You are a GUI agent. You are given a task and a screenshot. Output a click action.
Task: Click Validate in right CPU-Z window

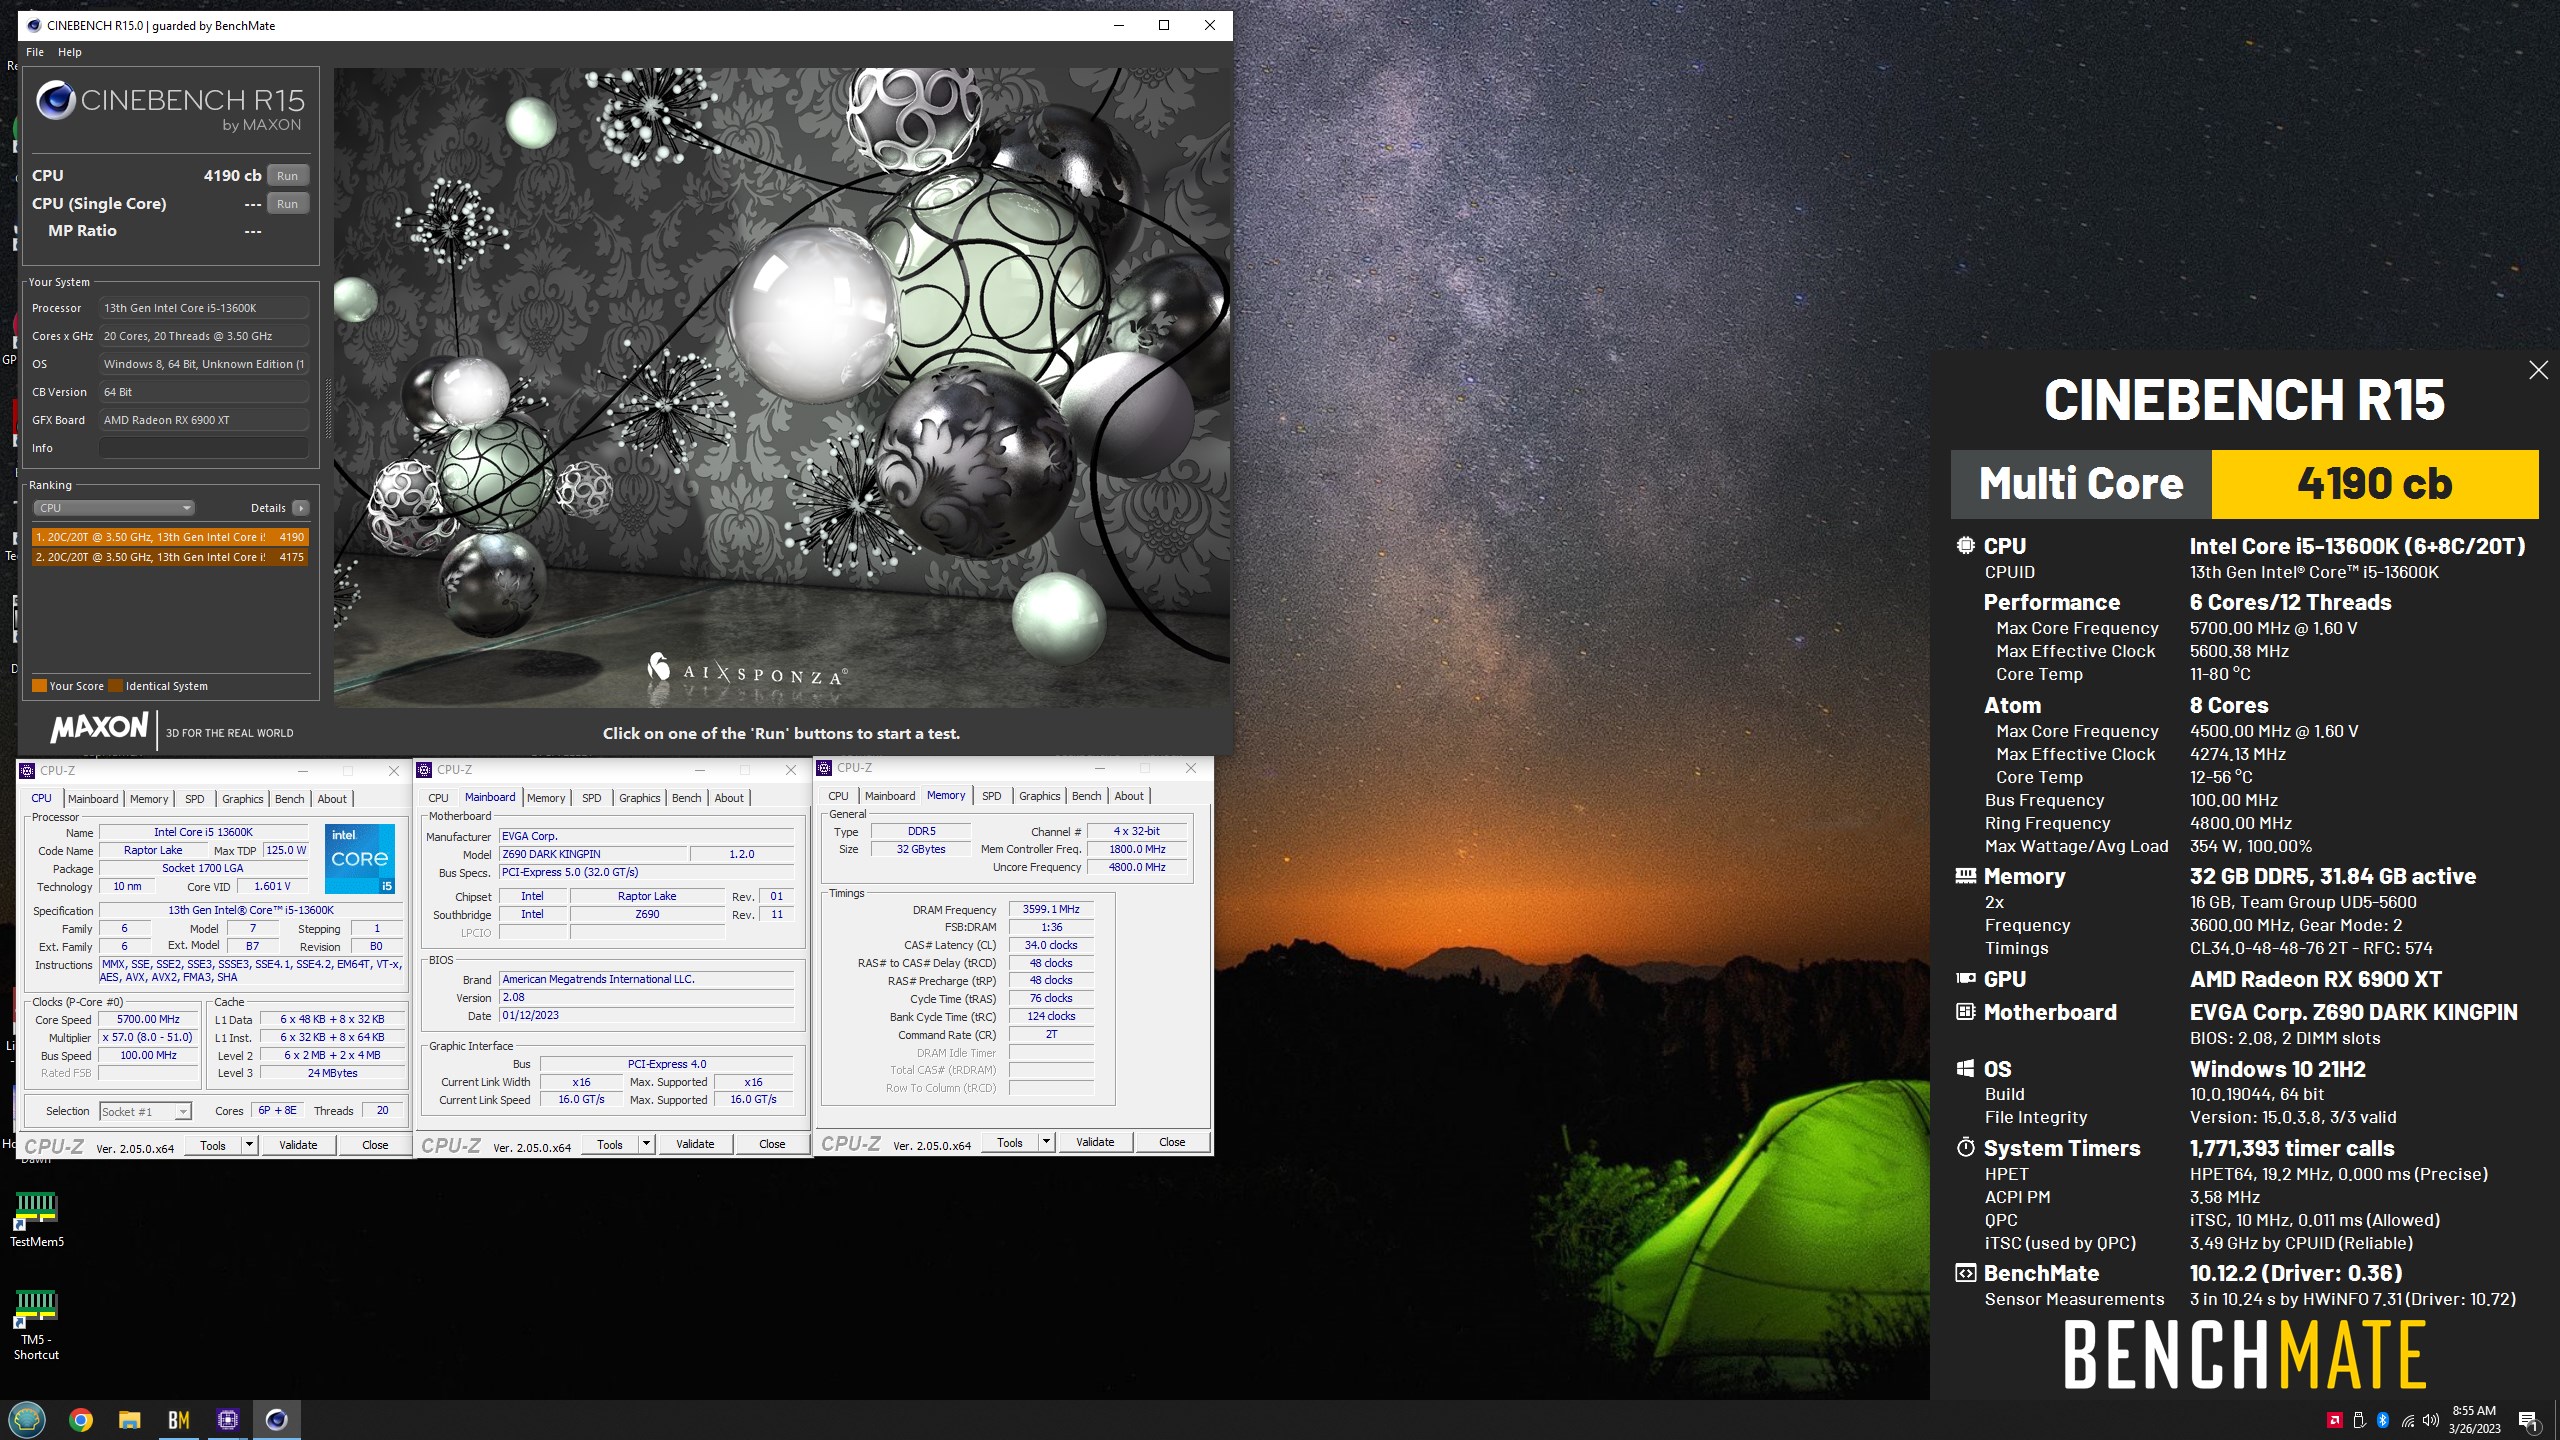1095,1142
